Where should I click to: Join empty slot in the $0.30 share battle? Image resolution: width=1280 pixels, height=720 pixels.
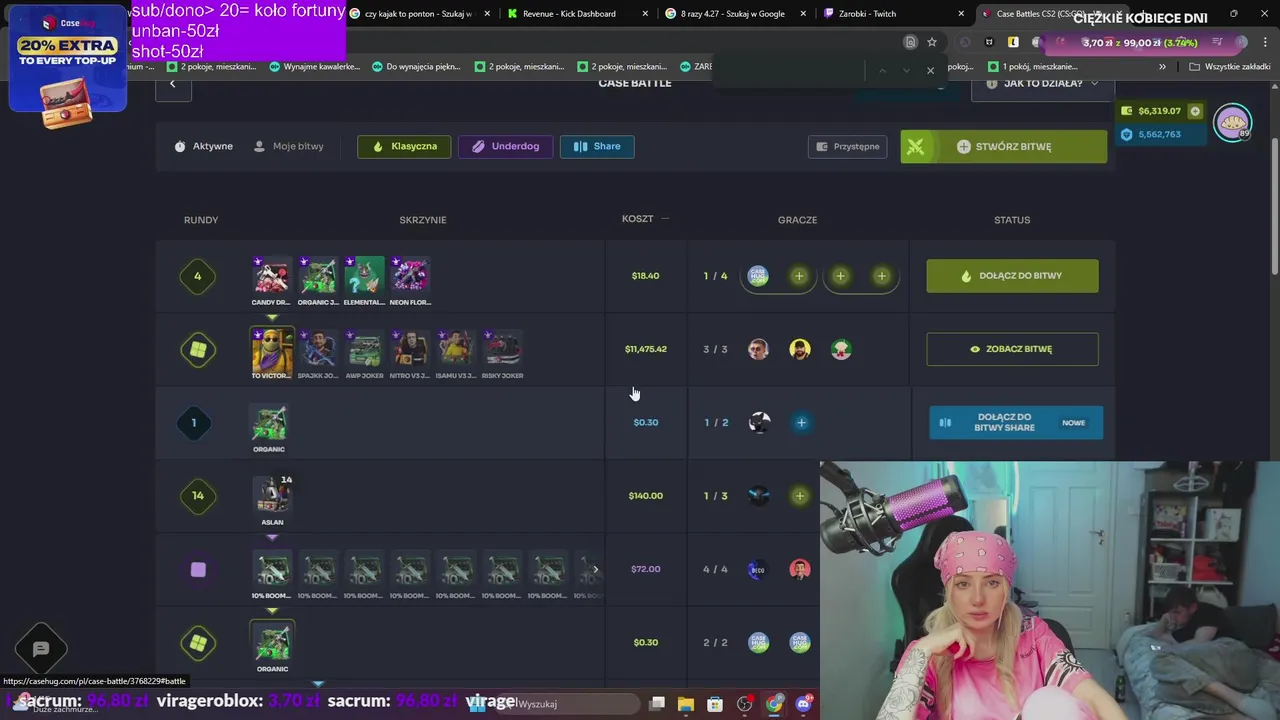pyautogui.click(x=801, y=423)
